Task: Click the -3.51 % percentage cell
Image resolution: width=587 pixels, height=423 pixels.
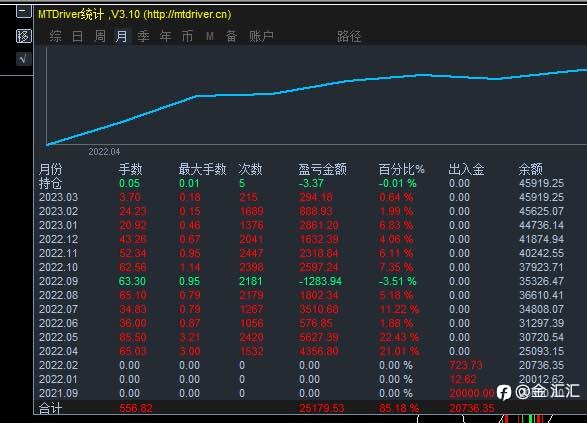Action: 397,281
